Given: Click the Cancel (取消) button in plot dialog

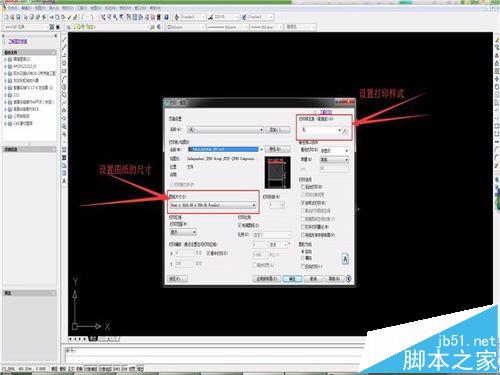Looking at the screenshot, I should (x=313, y=278).
